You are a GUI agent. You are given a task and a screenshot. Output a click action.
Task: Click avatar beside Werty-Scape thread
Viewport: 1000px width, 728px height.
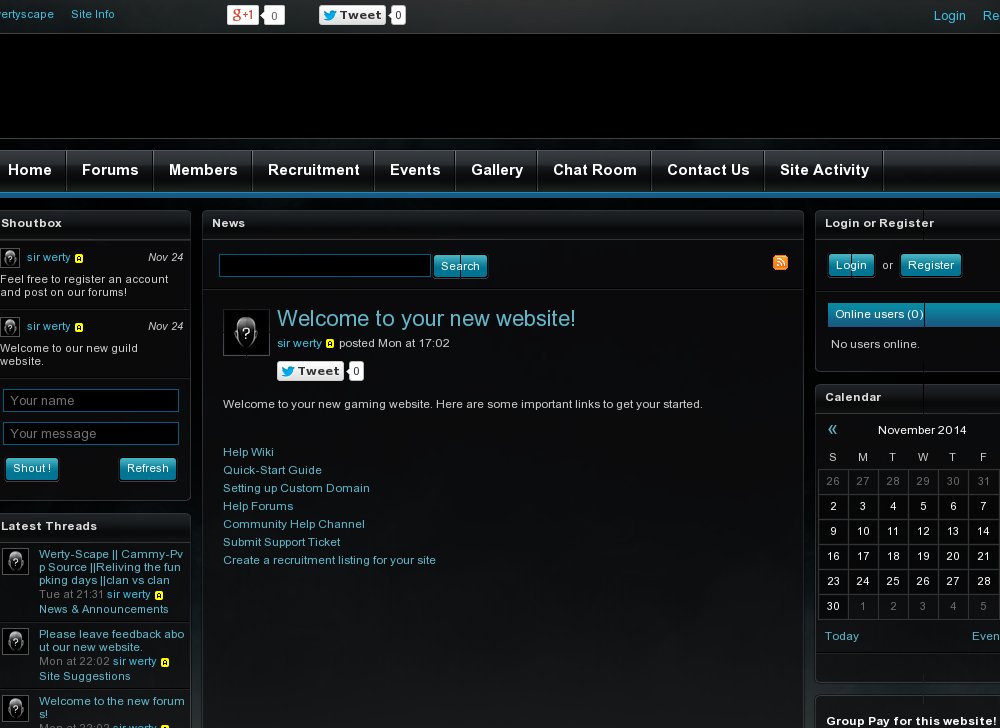[x=15, y=561]
